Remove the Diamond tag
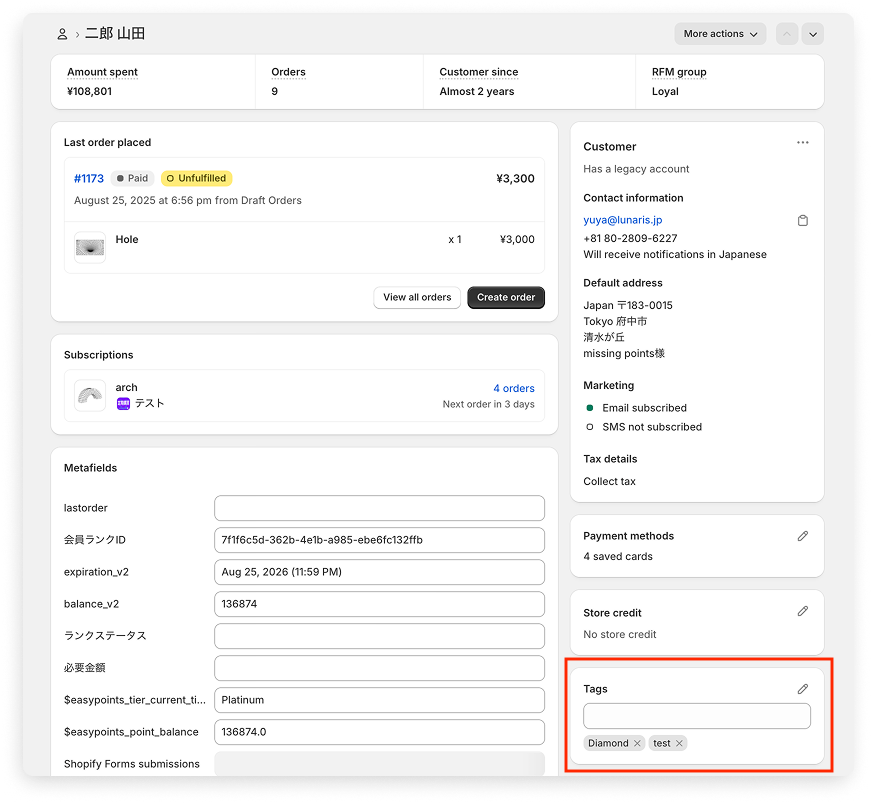 click(x=638, y=743)
